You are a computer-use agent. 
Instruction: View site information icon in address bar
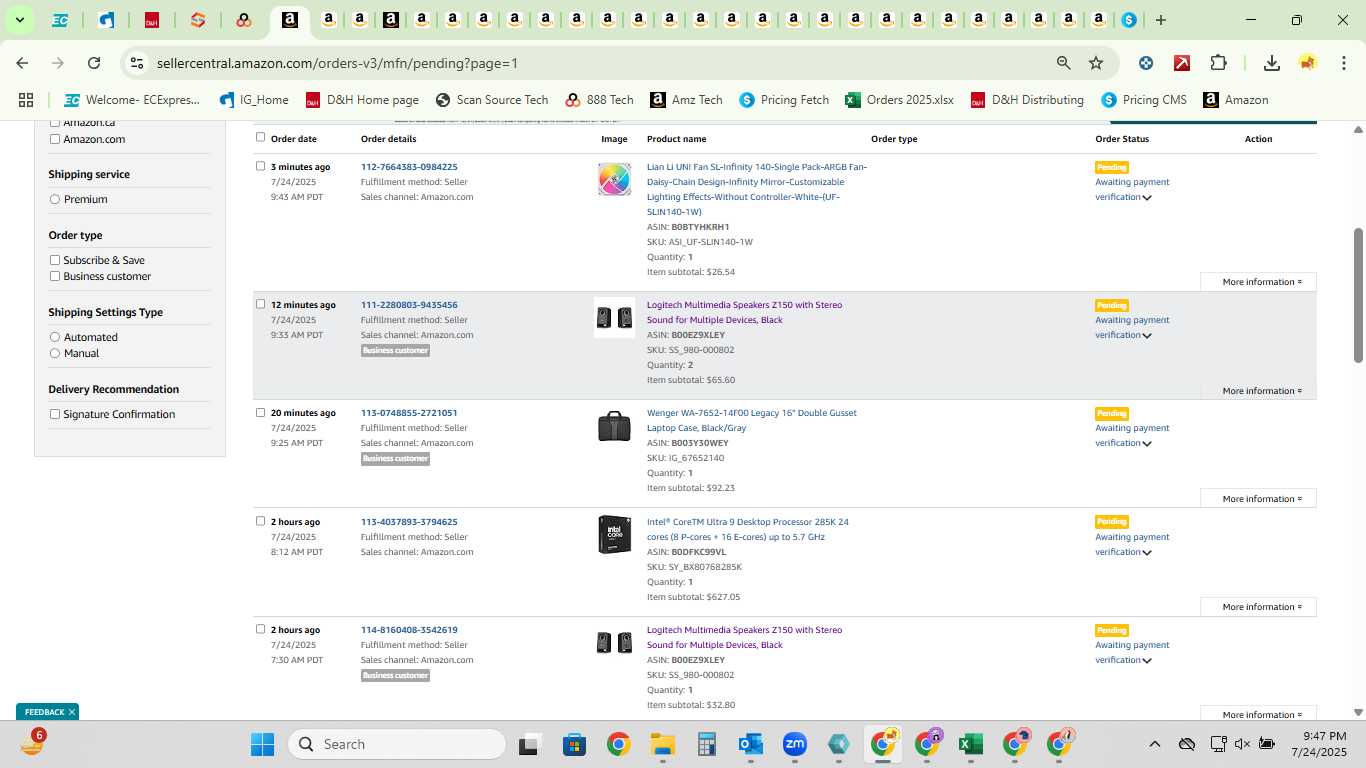(137, 63)
